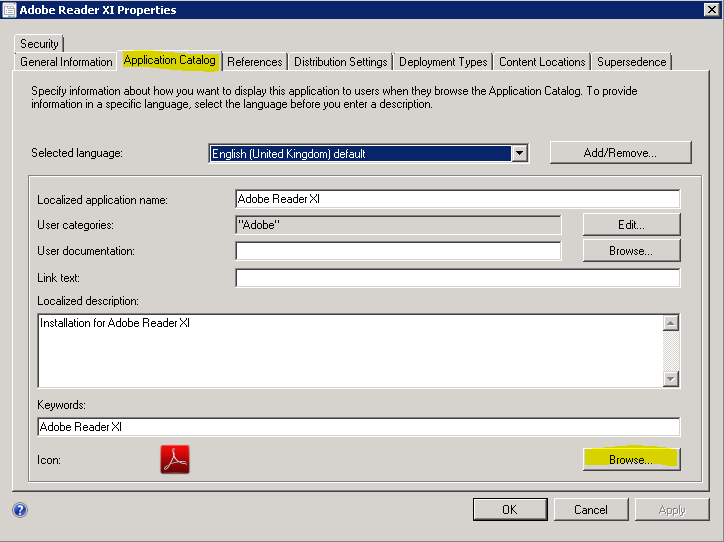Click the Adobe Reader PDF icon preview

[175, 459]
